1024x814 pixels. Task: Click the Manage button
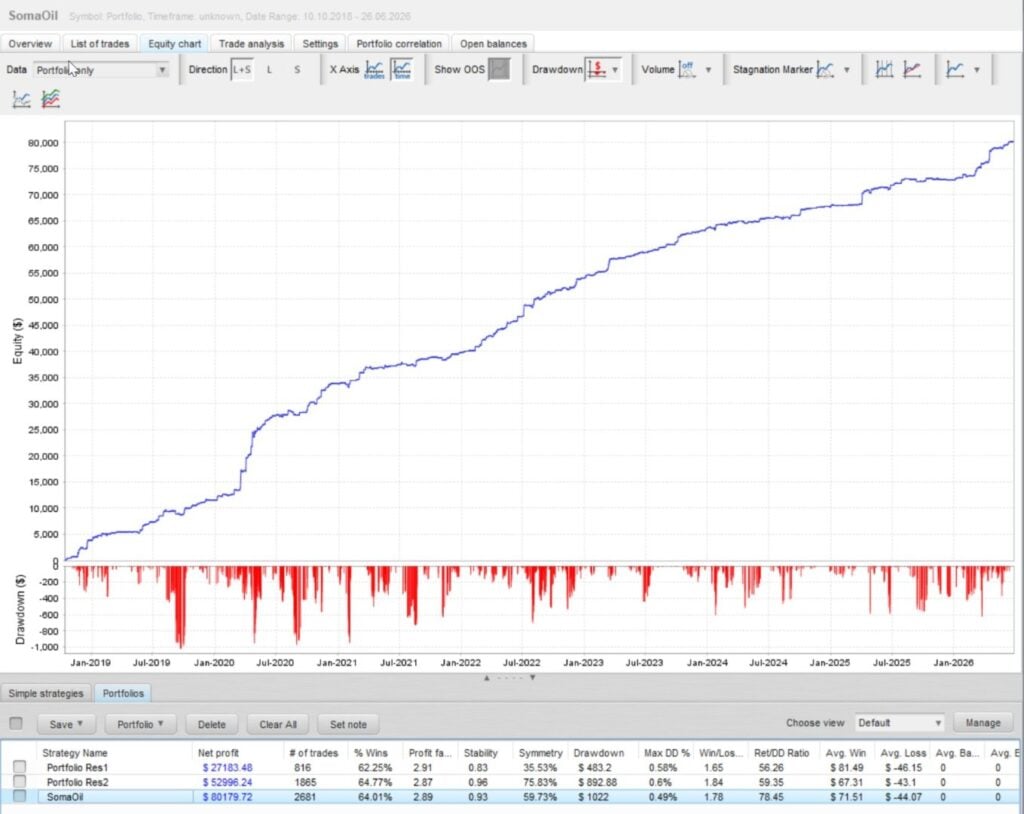click(x=983, y=723)
